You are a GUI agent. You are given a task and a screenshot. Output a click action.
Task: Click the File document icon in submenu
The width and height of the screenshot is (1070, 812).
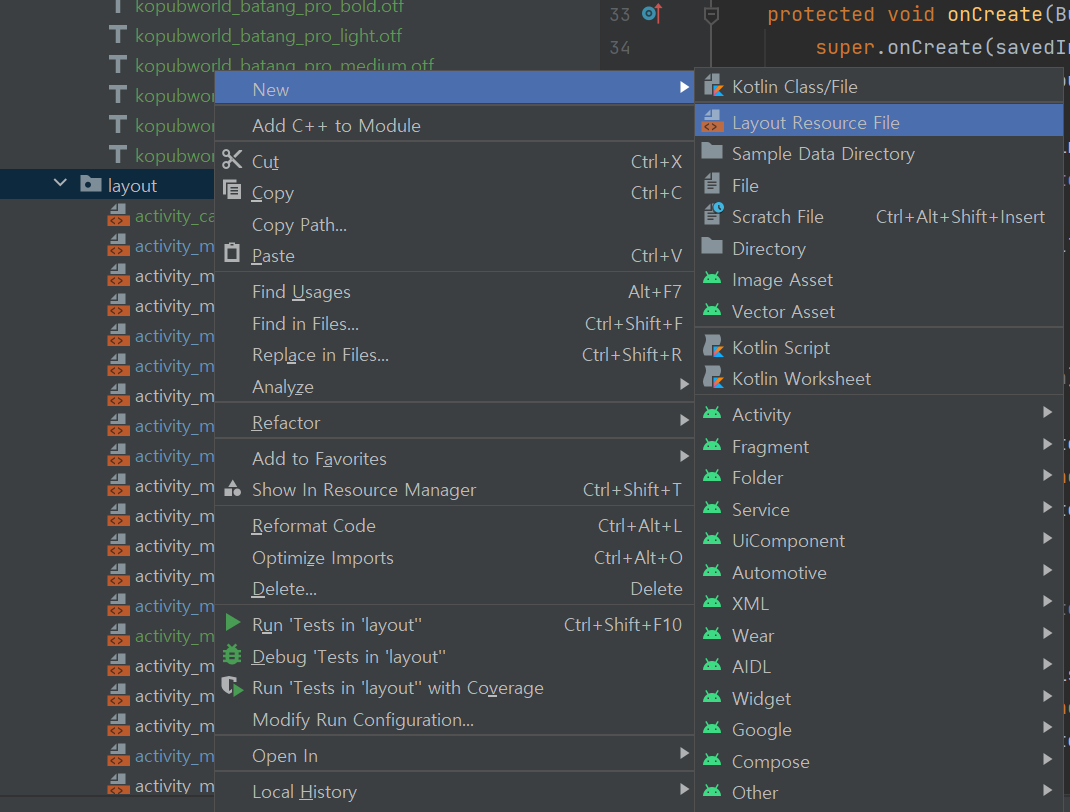point(712,184)
